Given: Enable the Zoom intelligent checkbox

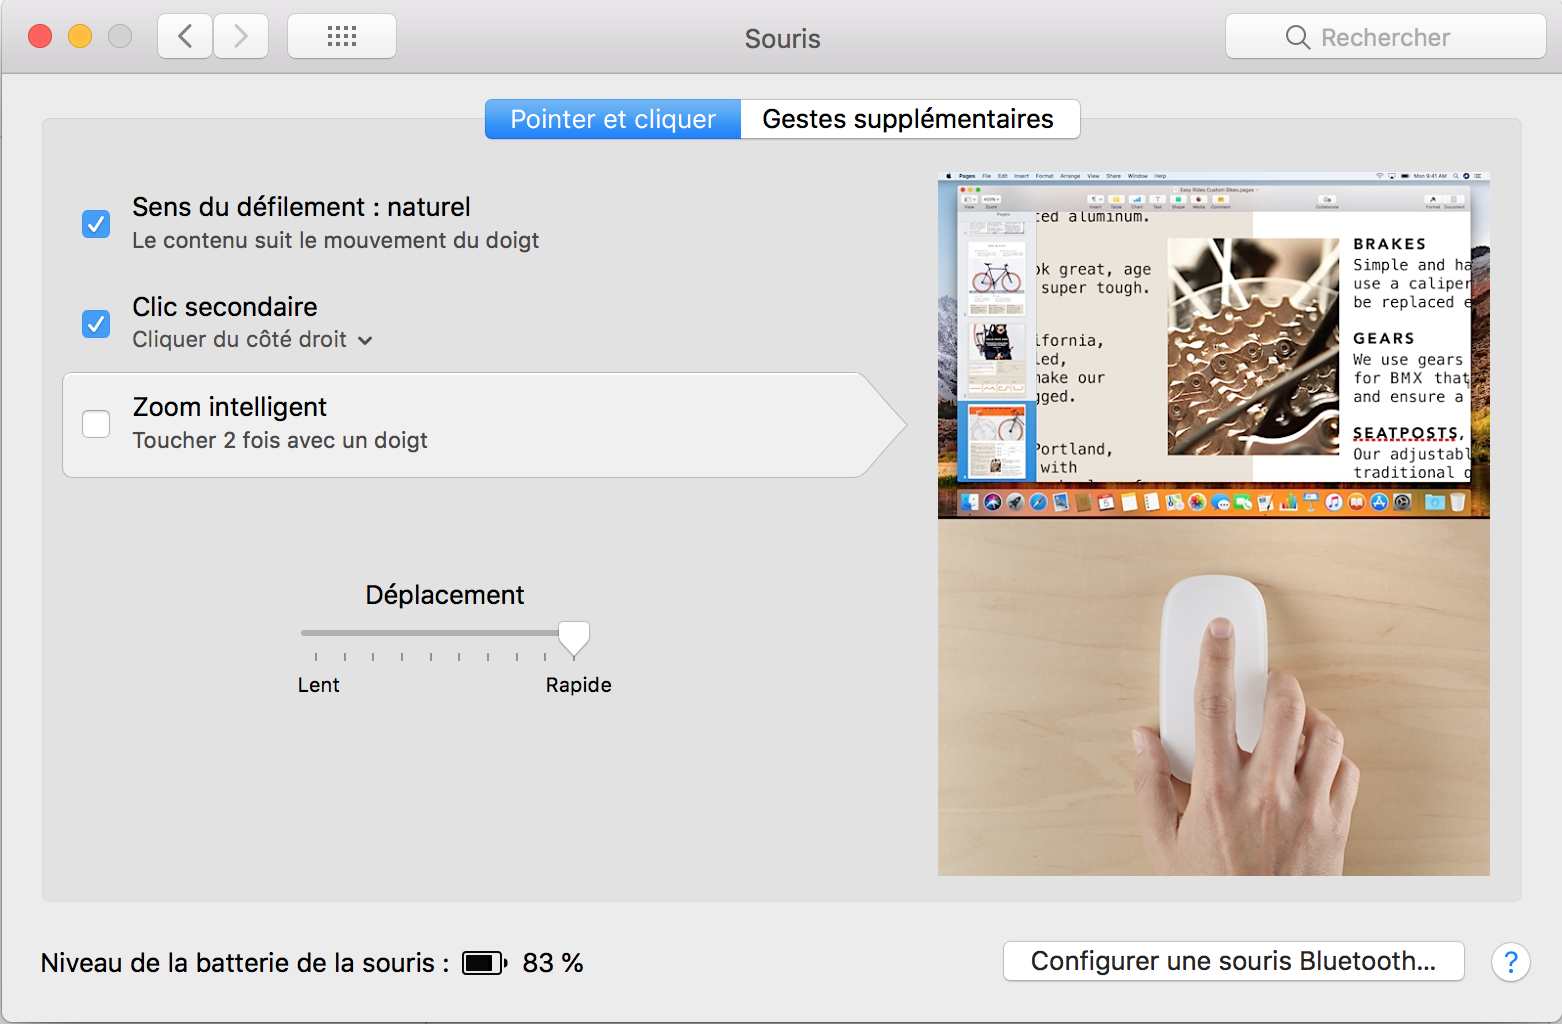Looking at the screenshot, I should click(96, 424).
